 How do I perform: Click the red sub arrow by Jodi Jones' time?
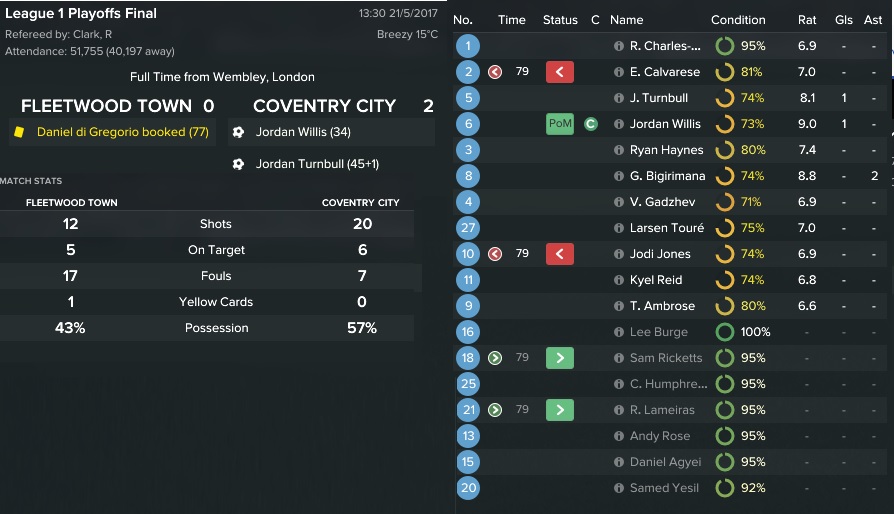[x=494, y=254]
